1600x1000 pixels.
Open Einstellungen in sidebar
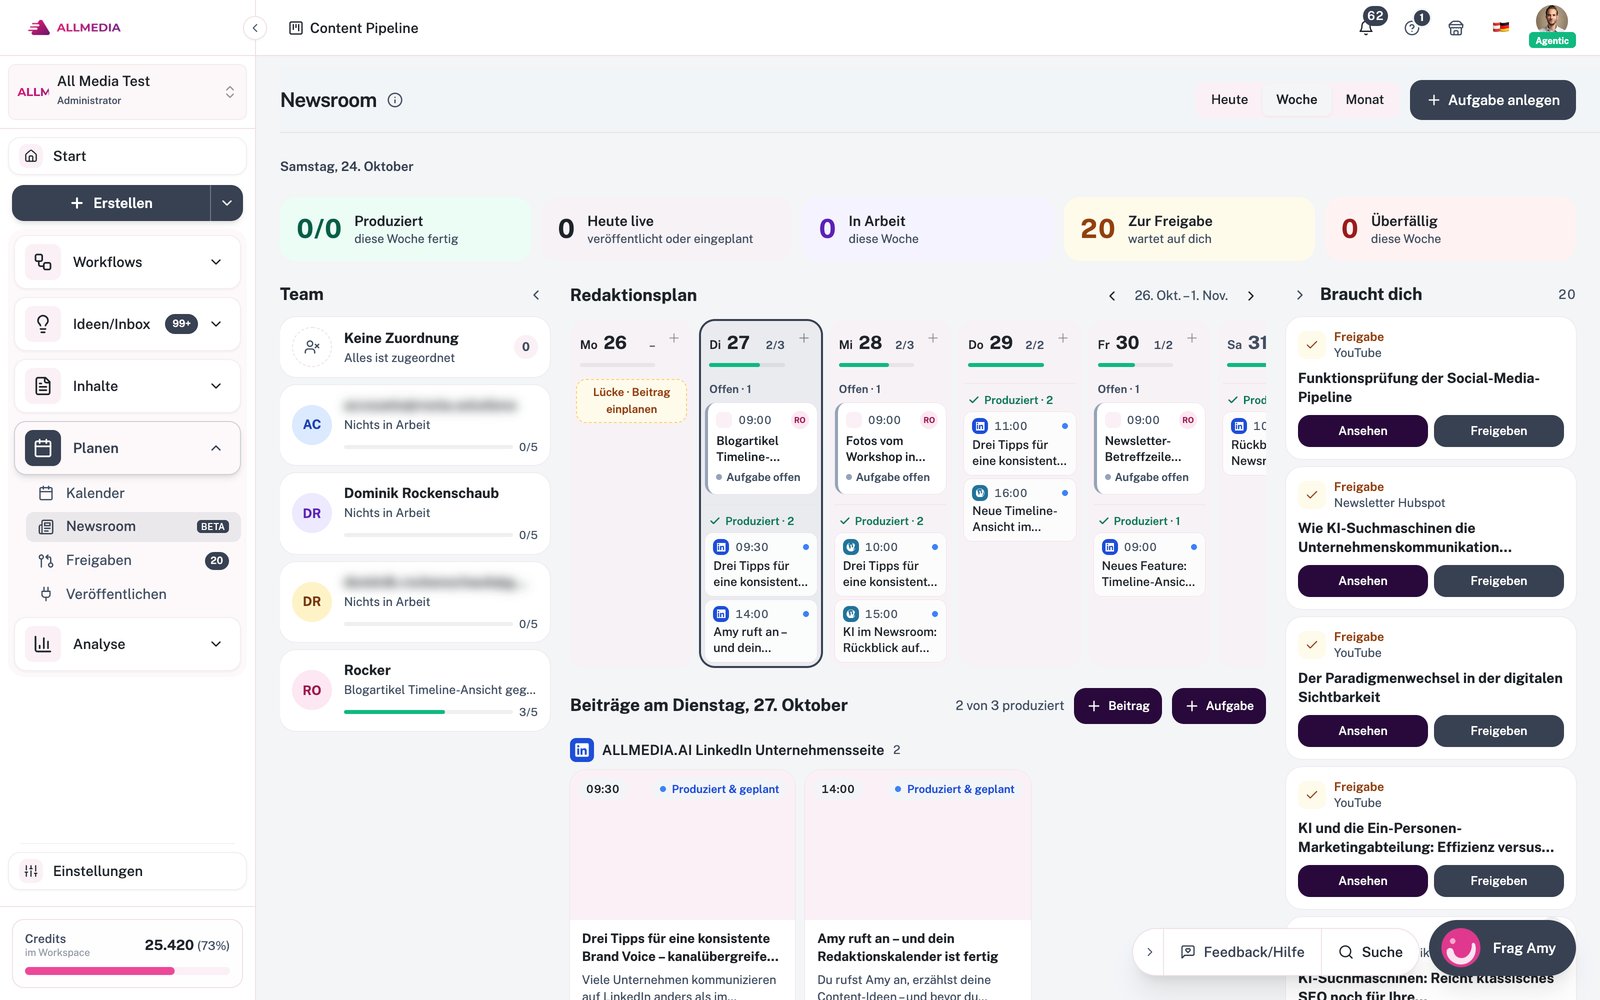click(x=127, y=871)
